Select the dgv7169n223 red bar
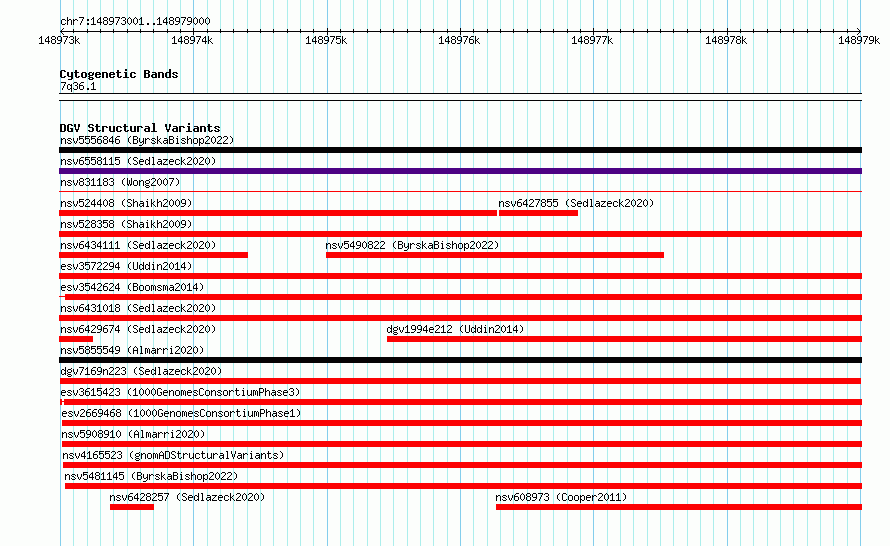890x546 pixels. 460,381
